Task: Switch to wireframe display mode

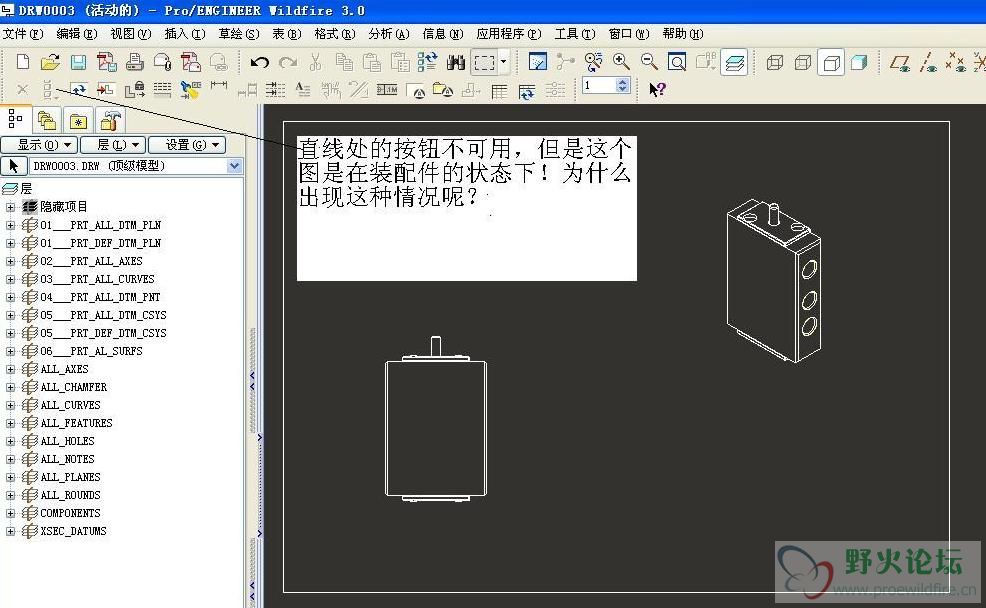Action: [x=775, y=62]
